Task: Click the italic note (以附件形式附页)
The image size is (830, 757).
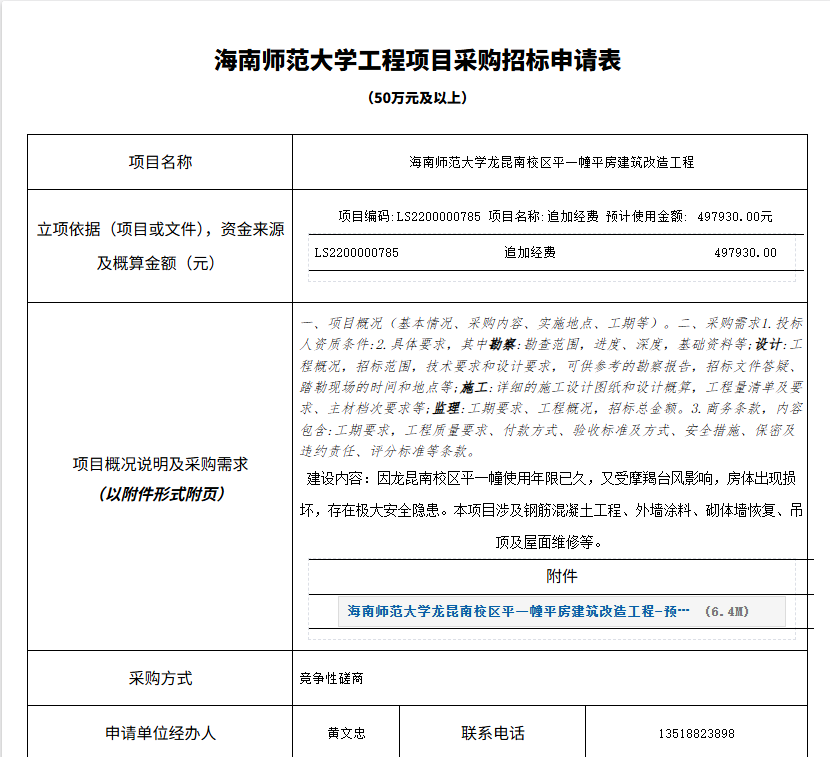Action: (x=160, y=494)
